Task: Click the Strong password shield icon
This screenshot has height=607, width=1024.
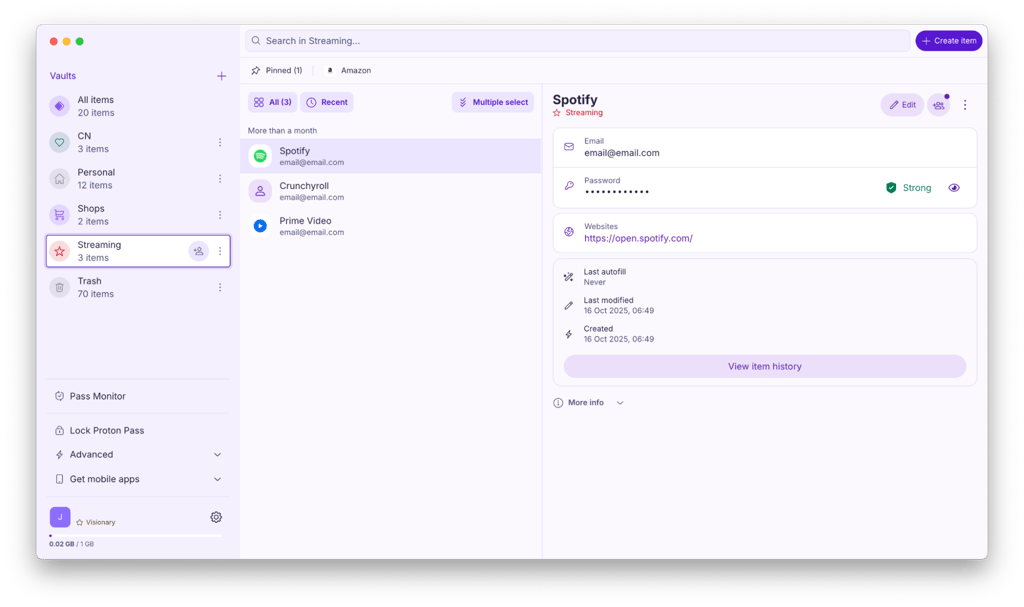Action: (x=891, y=188)
